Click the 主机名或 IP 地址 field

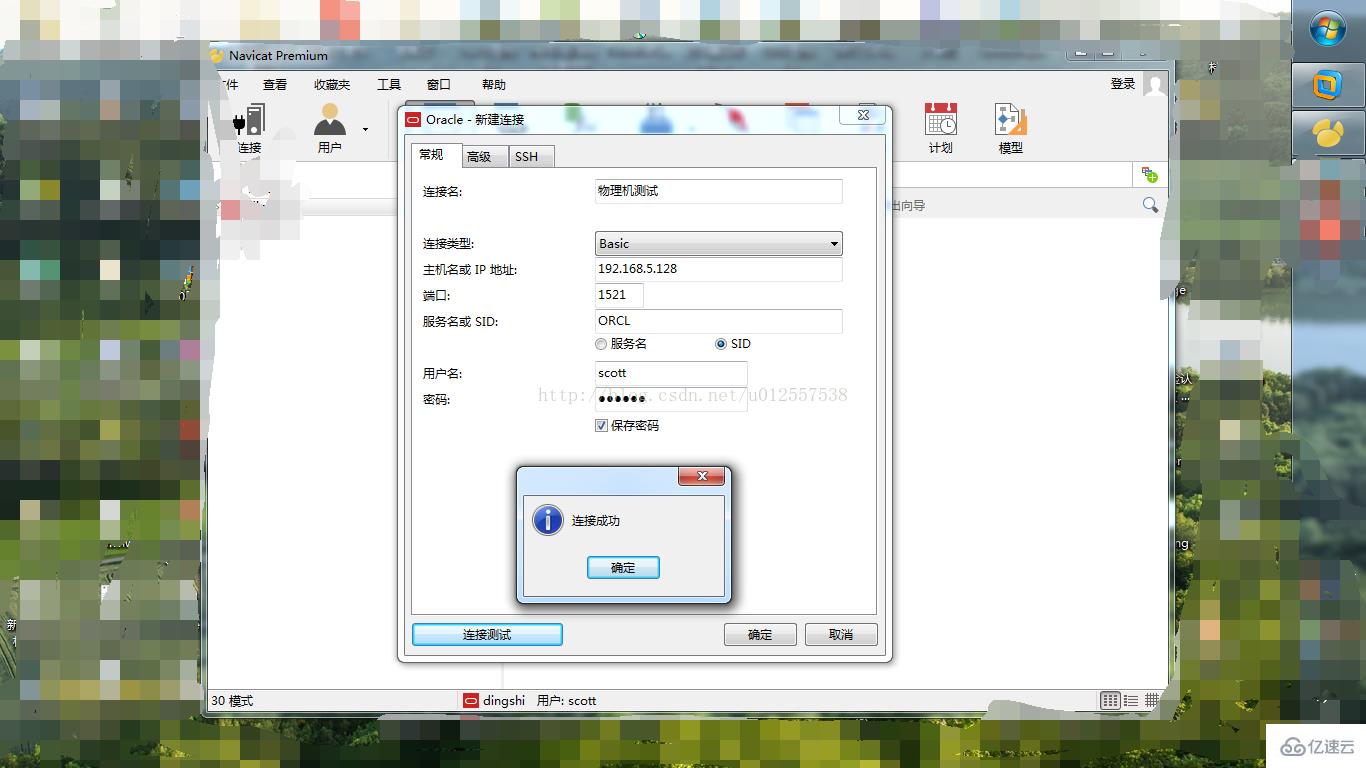click(x=719, y=269)
